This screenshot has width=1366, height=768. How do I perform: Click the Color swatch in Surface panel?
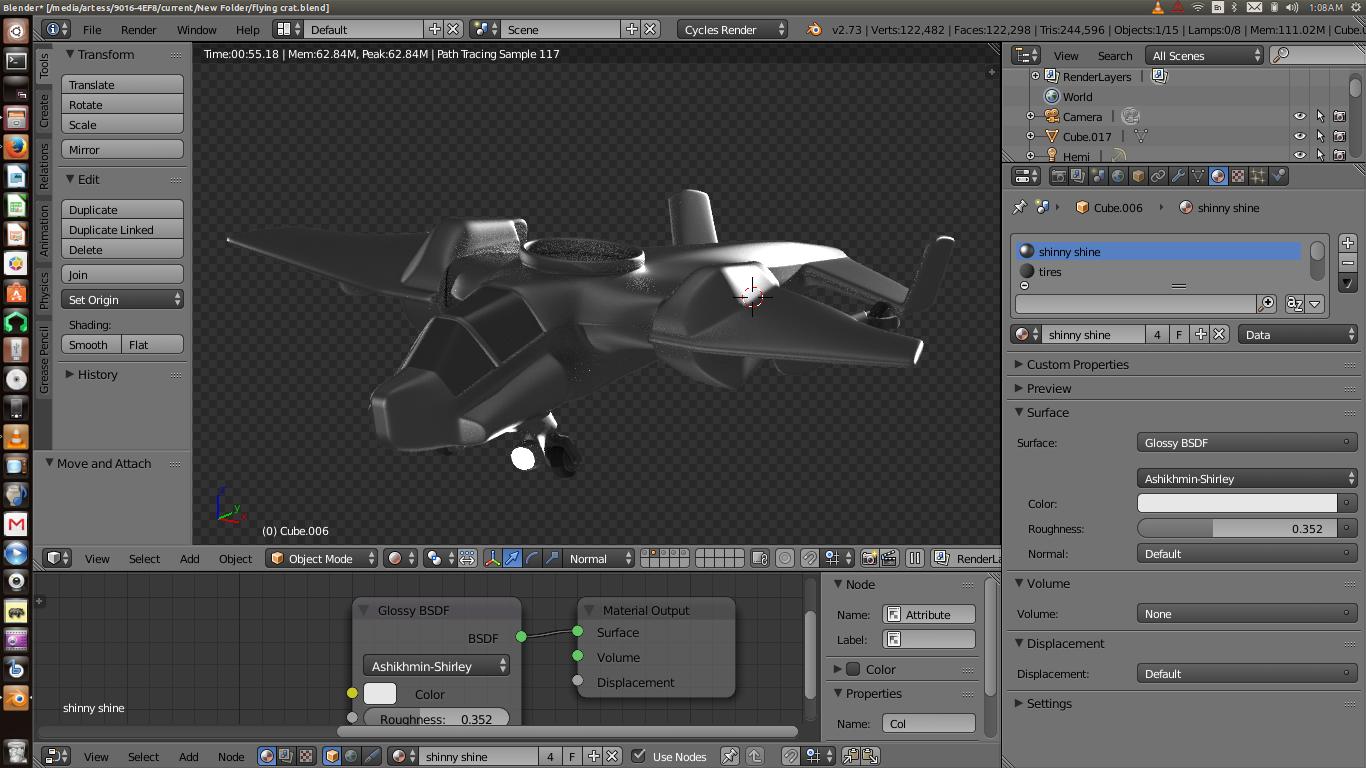1237,503
